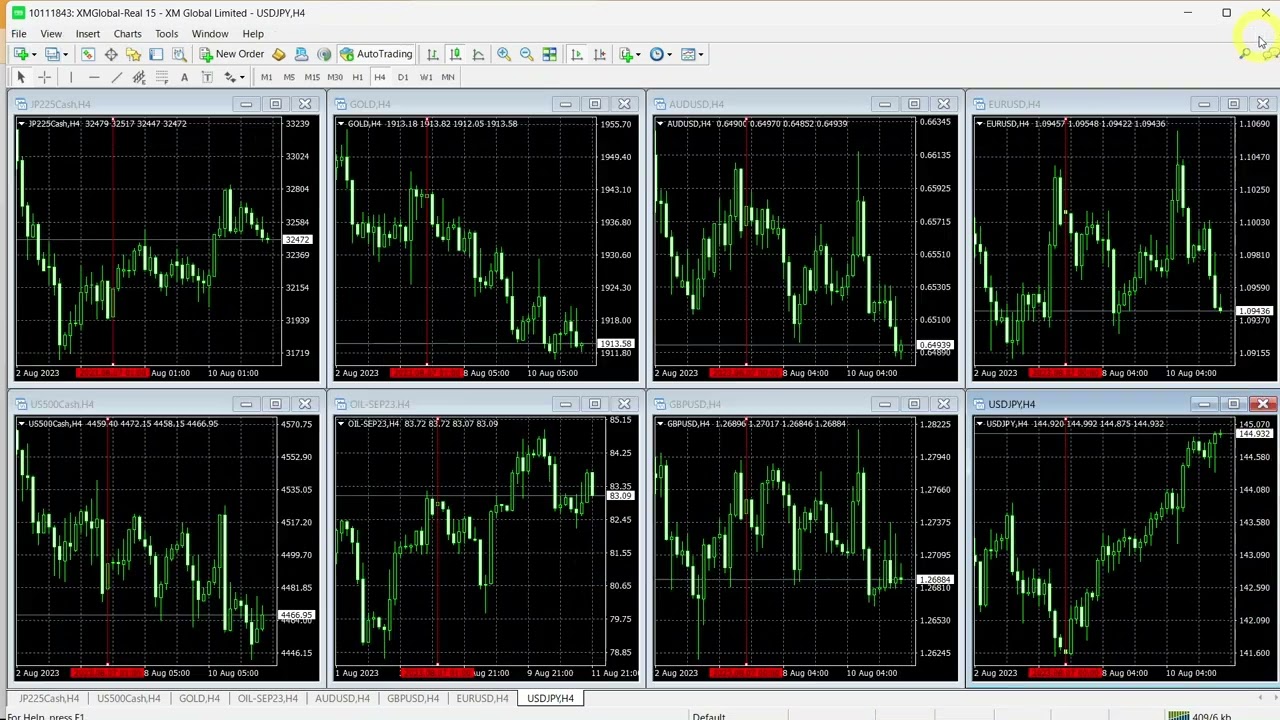This screenshot has height=720, width=1280.
Task: Switch chart to bar chart style
Action: [x=432, y=54]
